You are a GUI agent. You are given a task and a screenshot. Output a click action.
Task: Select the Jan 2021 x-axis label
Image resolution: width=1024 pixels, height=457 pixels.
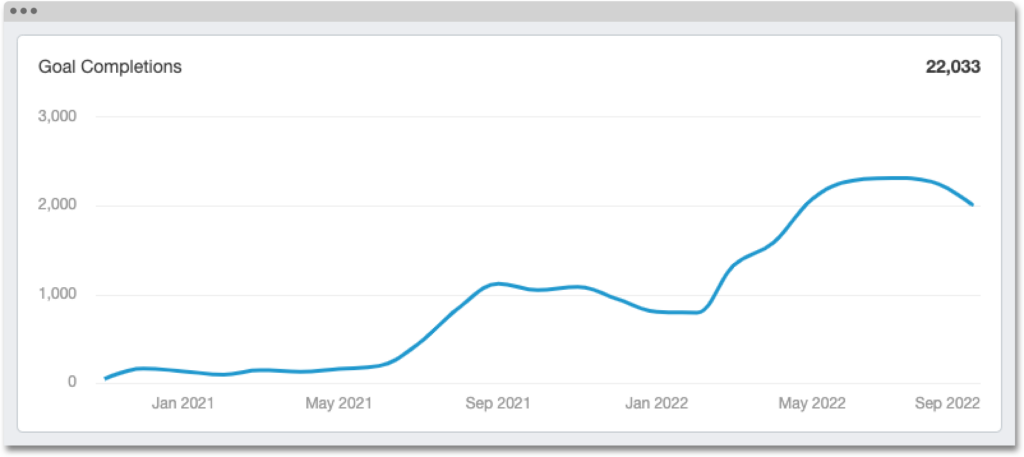[x=183, y=403]
